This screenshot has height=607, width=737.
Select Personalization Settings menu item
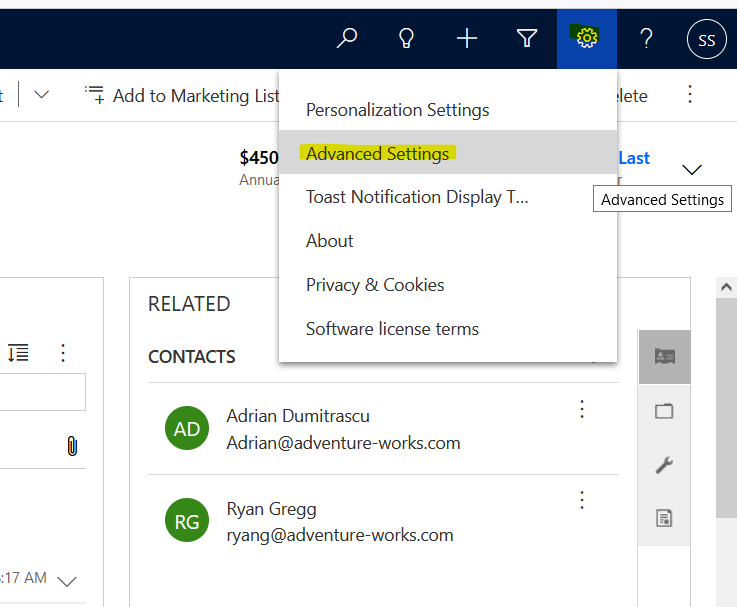point(397,109)
